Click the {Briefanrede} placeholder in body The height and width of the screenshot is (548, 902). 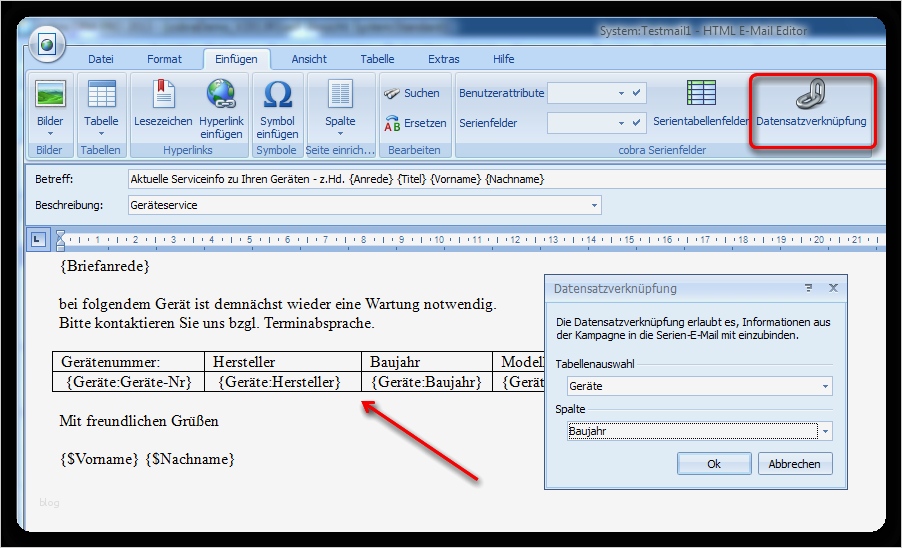(x=105, y=266)
